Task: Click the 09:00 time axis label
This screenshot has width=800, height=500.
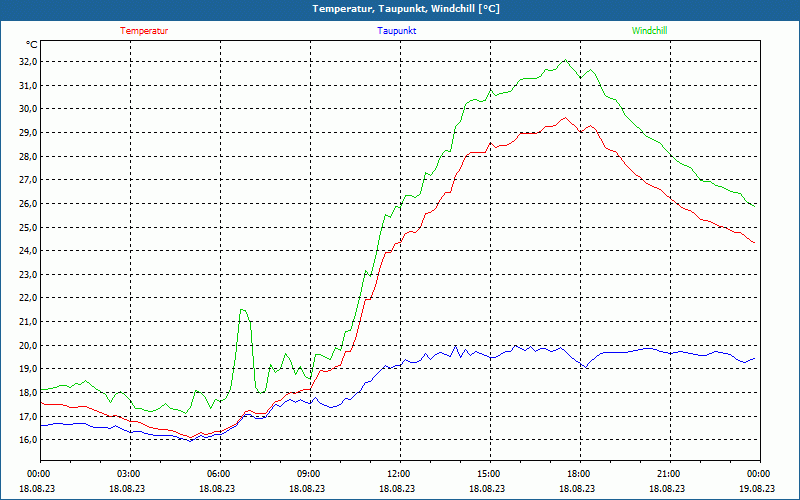Action: [310, 474]
